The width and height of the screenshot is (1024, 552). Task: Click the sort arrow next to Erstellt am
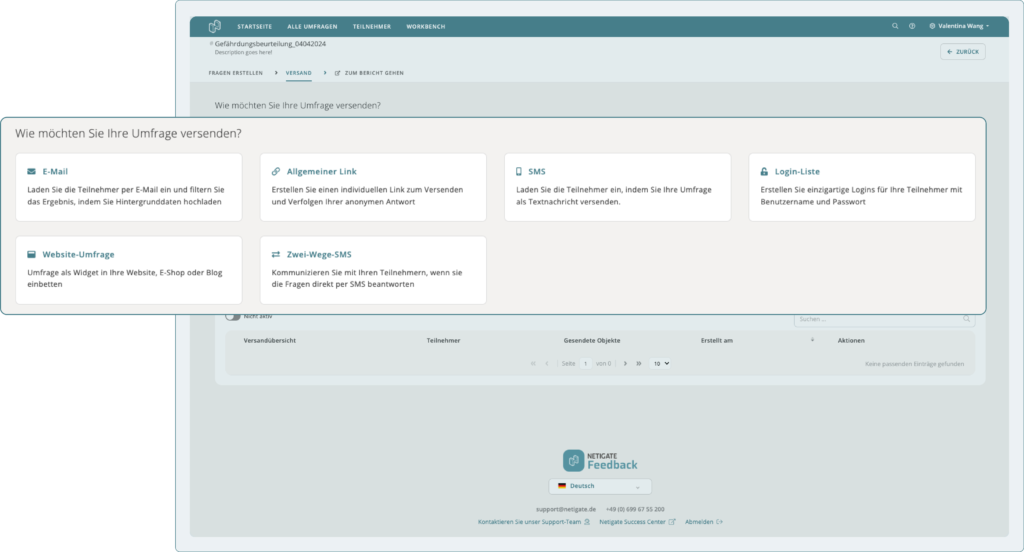tap(812, 340)
